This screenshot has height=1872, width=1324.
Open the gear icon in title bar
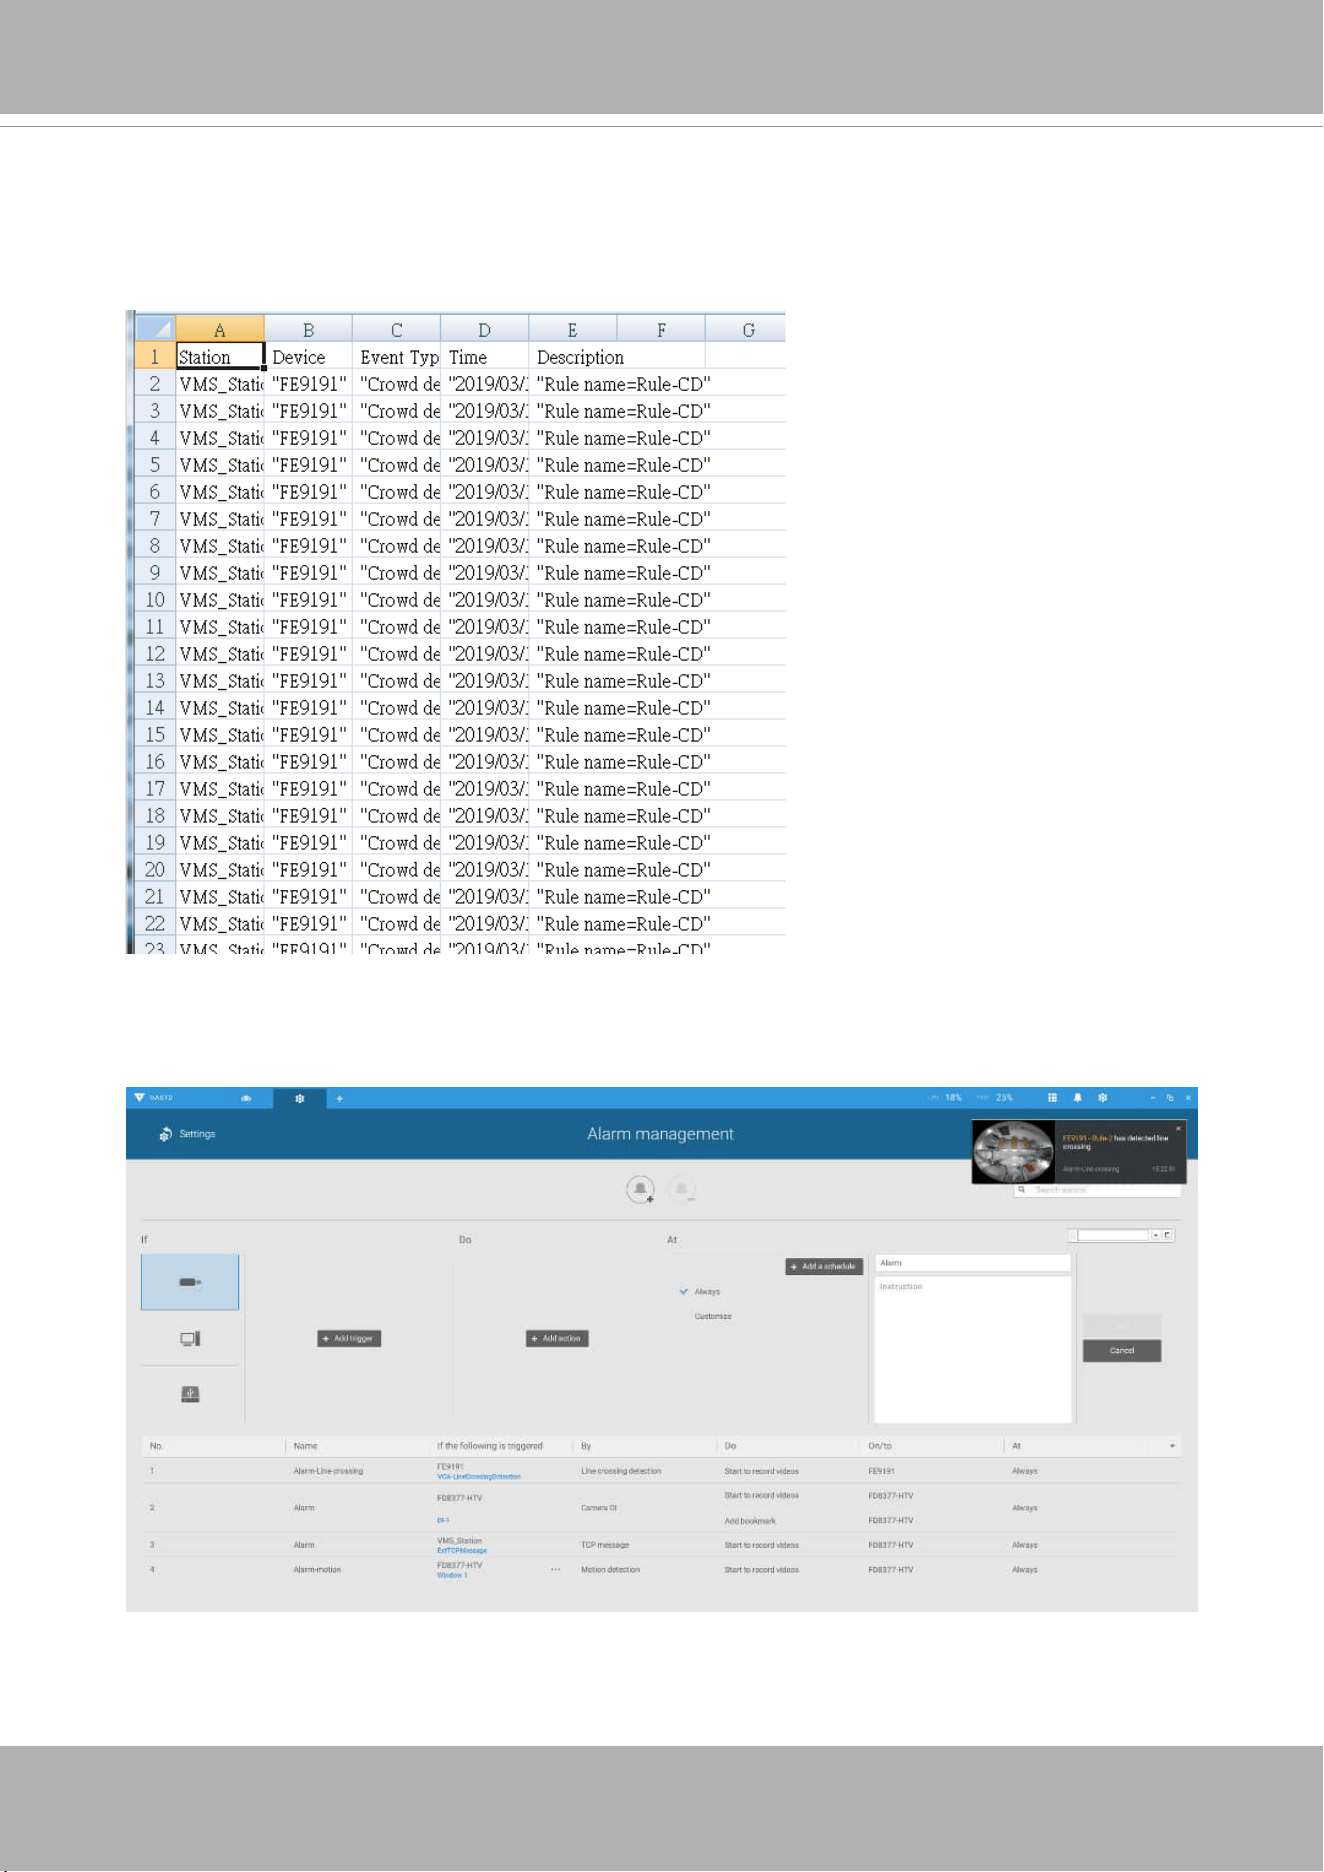point(1103,1098)
